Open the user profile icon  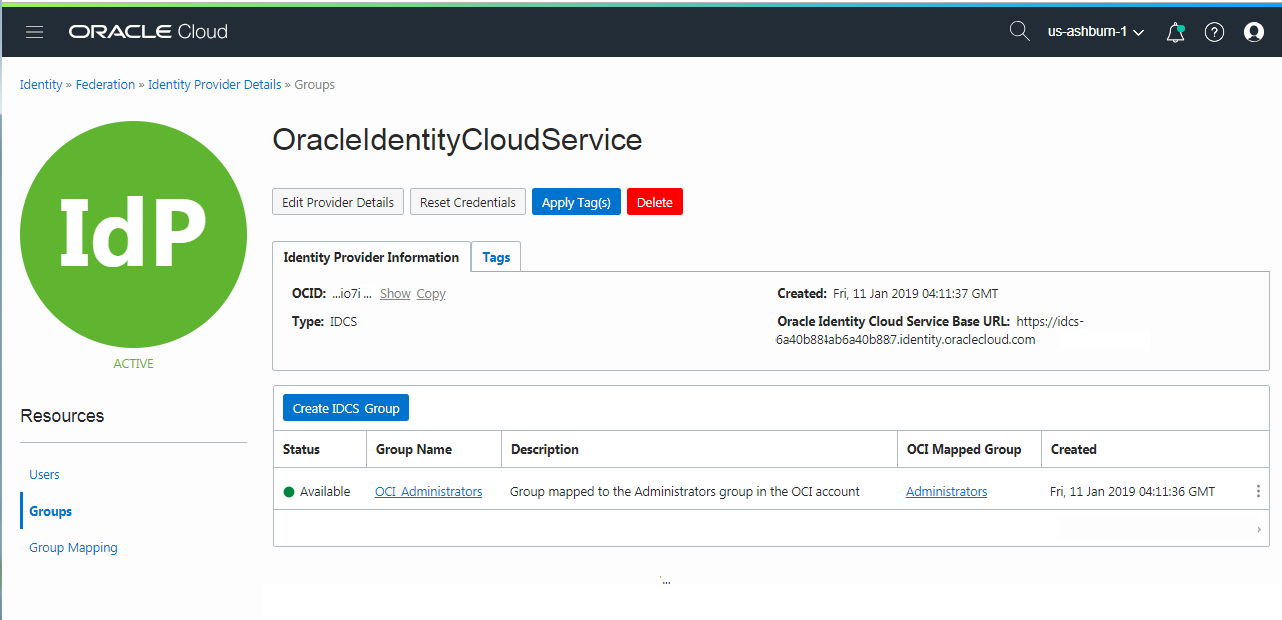coord(1253,31)
